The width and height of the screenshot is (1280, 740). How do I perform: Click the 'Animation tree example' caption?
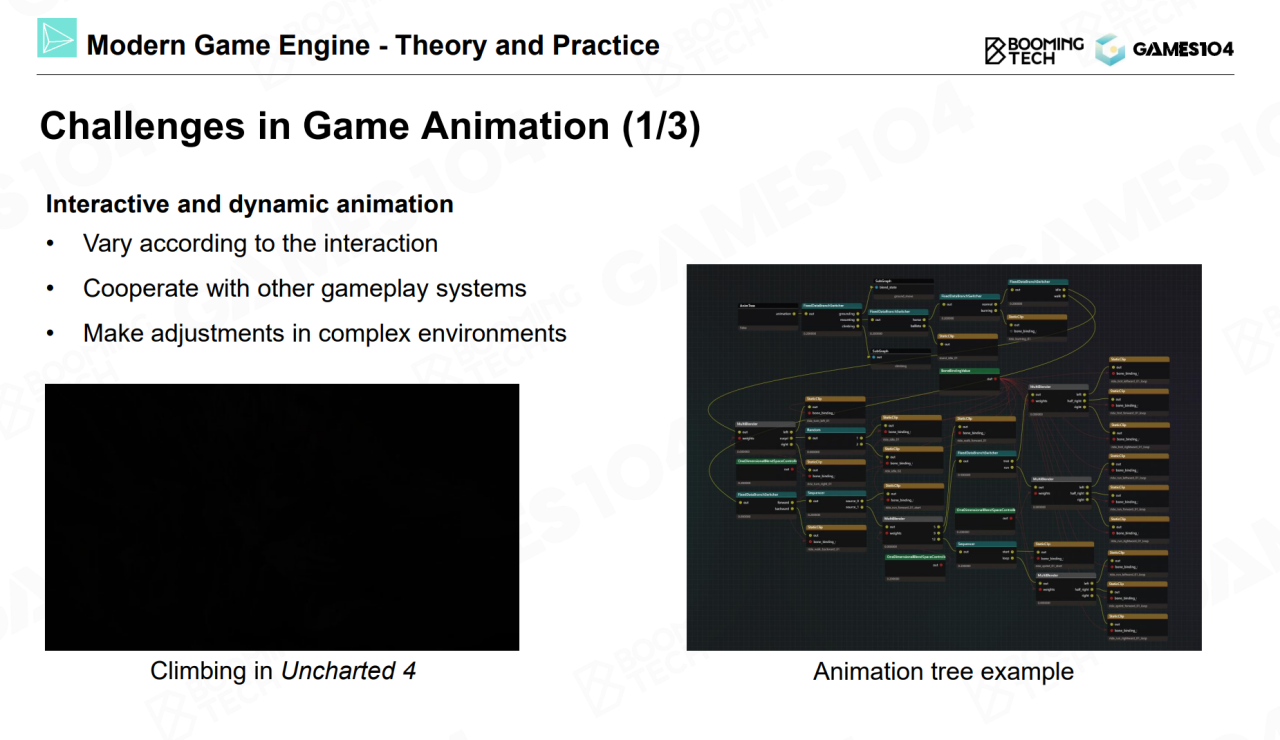point(943,671)
